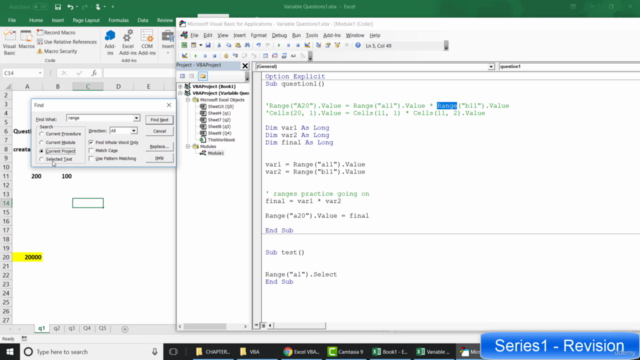This screenshot has height=360, width=640.
Task: Open Insert UserForm dropdown arrow in toolbar
Action: [200, 45]
